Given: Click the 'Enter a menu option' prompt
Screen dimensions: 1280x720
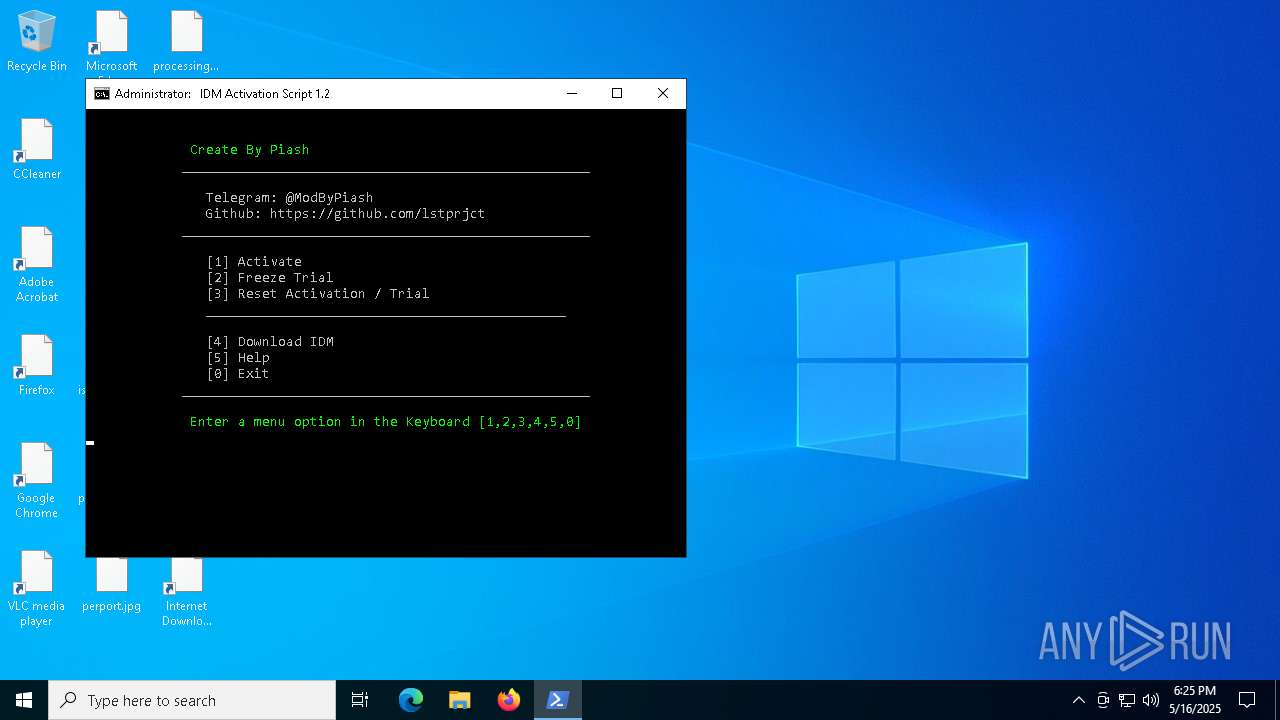Looking at the screenshot, I should click(386, 422).
